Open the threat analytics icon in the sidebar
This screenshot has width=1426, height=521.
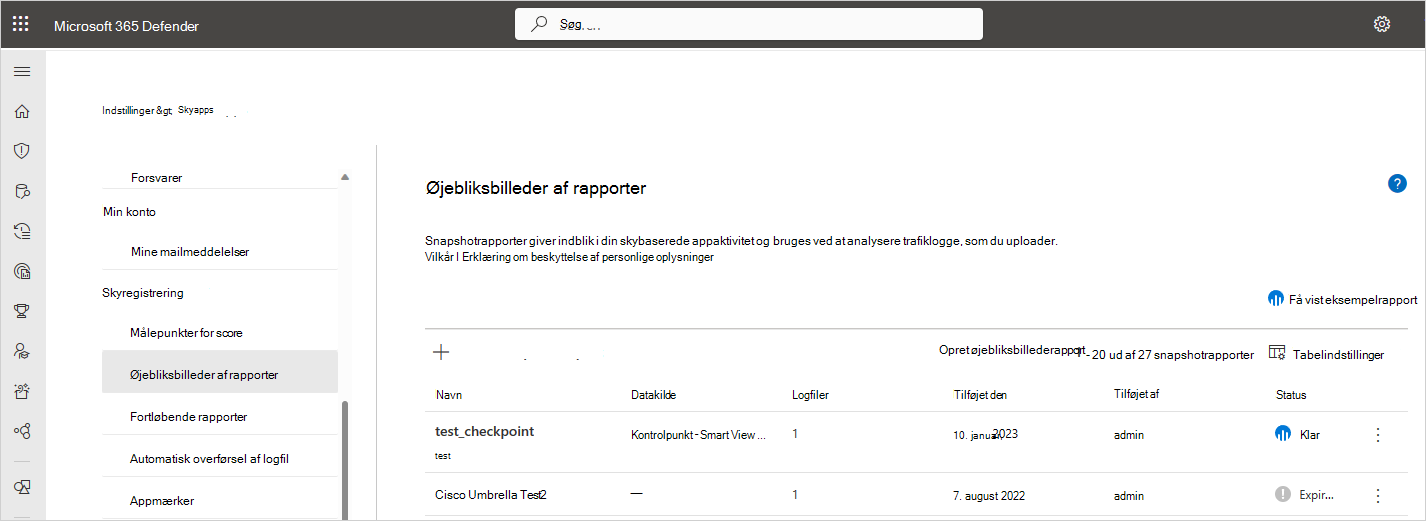coord(21,271)
